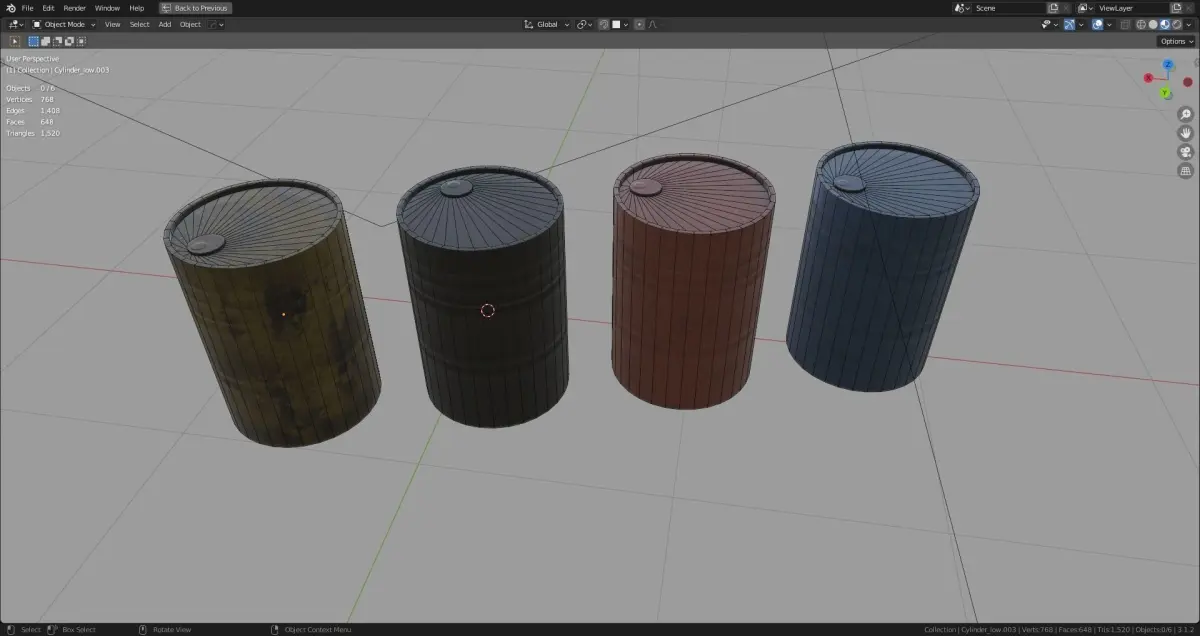
Task: Open the transform pivot point dropdown
Action: click(x=585, y=24)
